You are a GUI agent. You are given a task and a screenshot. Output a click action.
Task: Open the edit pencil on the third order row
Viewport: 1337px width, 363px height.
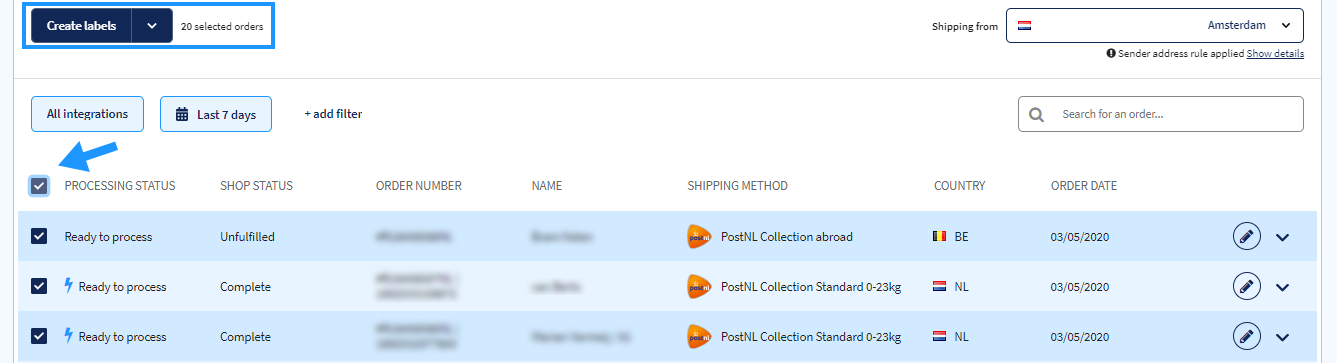tap(1245, 337)
